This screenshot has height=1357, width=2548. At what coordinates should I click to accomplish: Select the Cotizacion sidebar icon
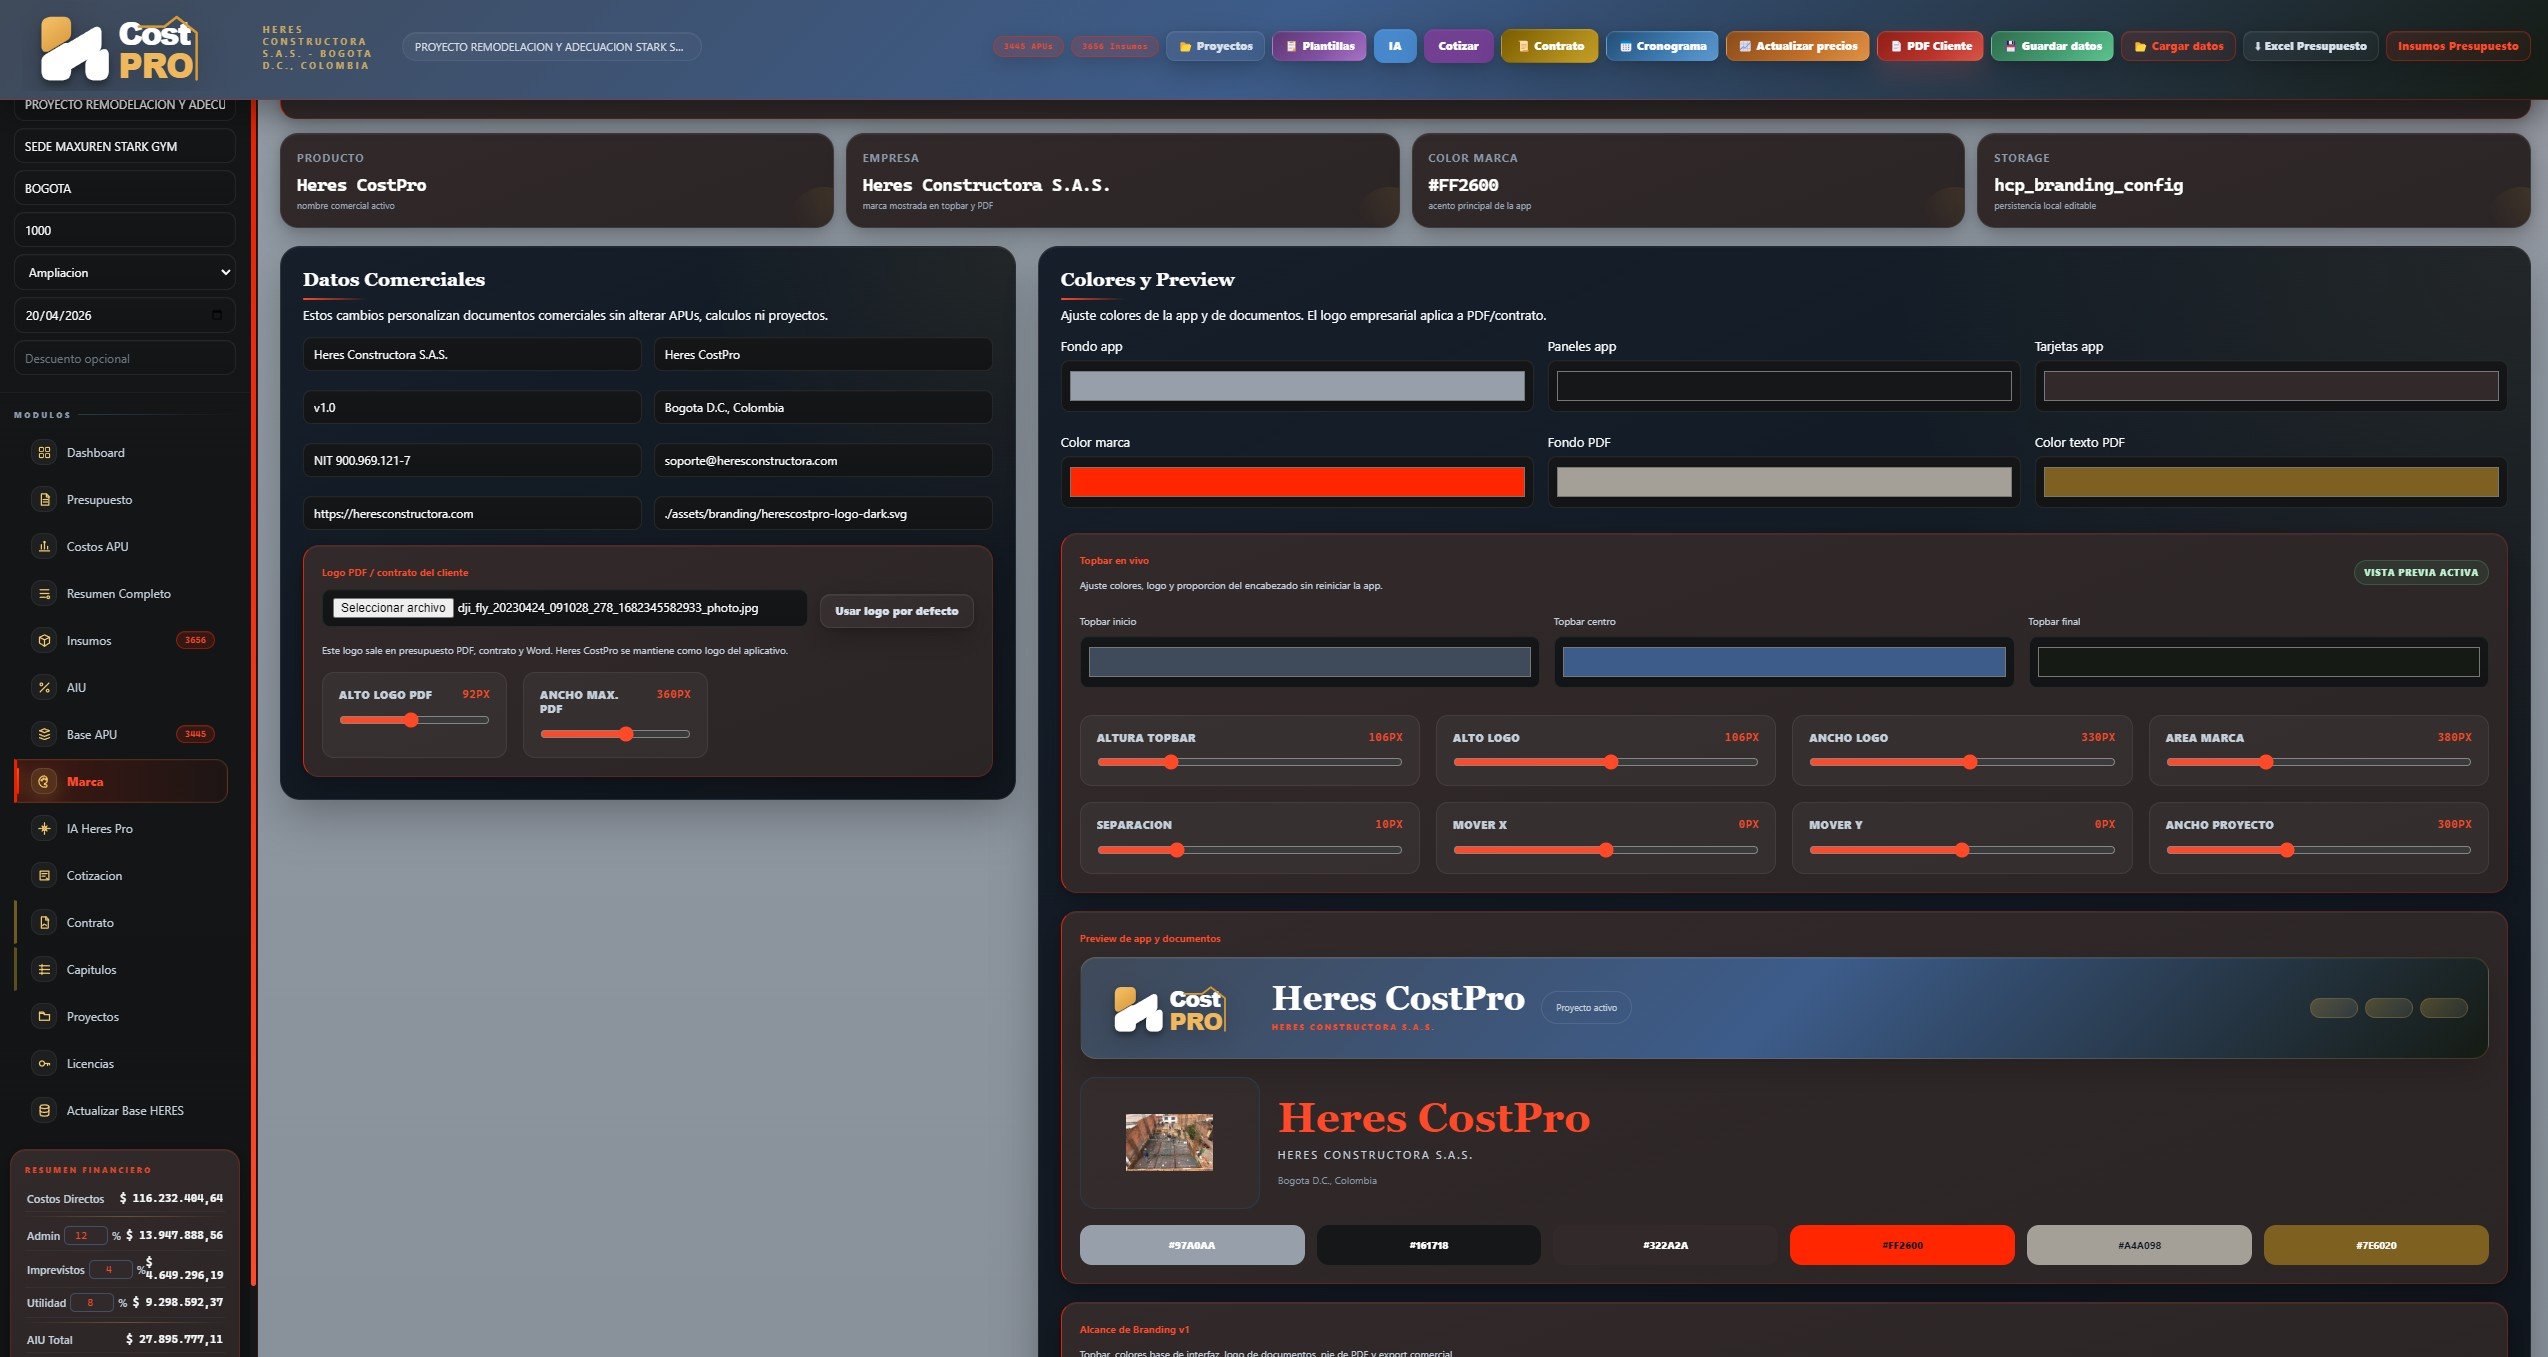click(x=44, y=876)
